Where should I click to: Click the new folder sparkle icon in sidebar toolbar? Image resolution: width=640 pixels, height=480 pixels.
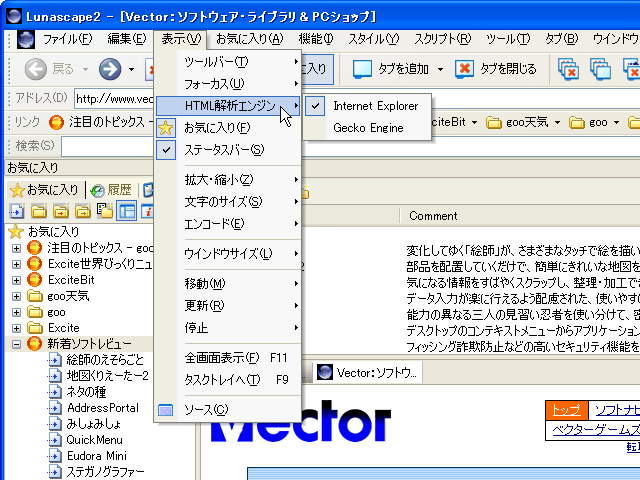pos(105,211)
